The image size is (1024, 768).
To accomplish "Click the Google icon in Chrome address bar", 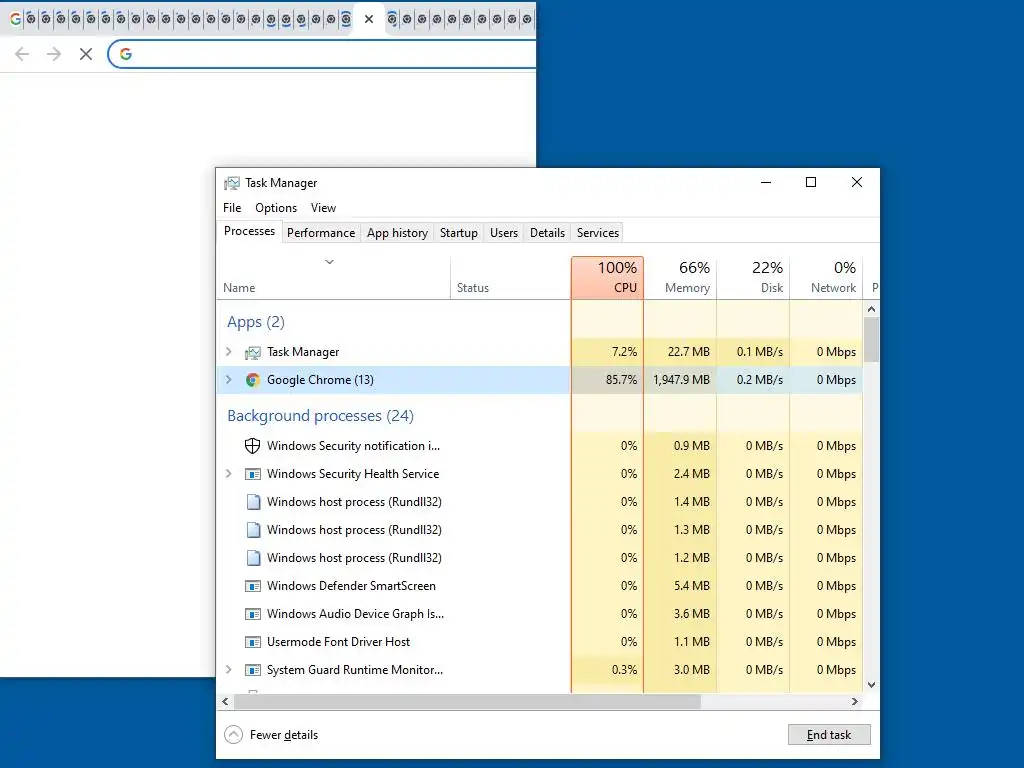I will (126, 54).
